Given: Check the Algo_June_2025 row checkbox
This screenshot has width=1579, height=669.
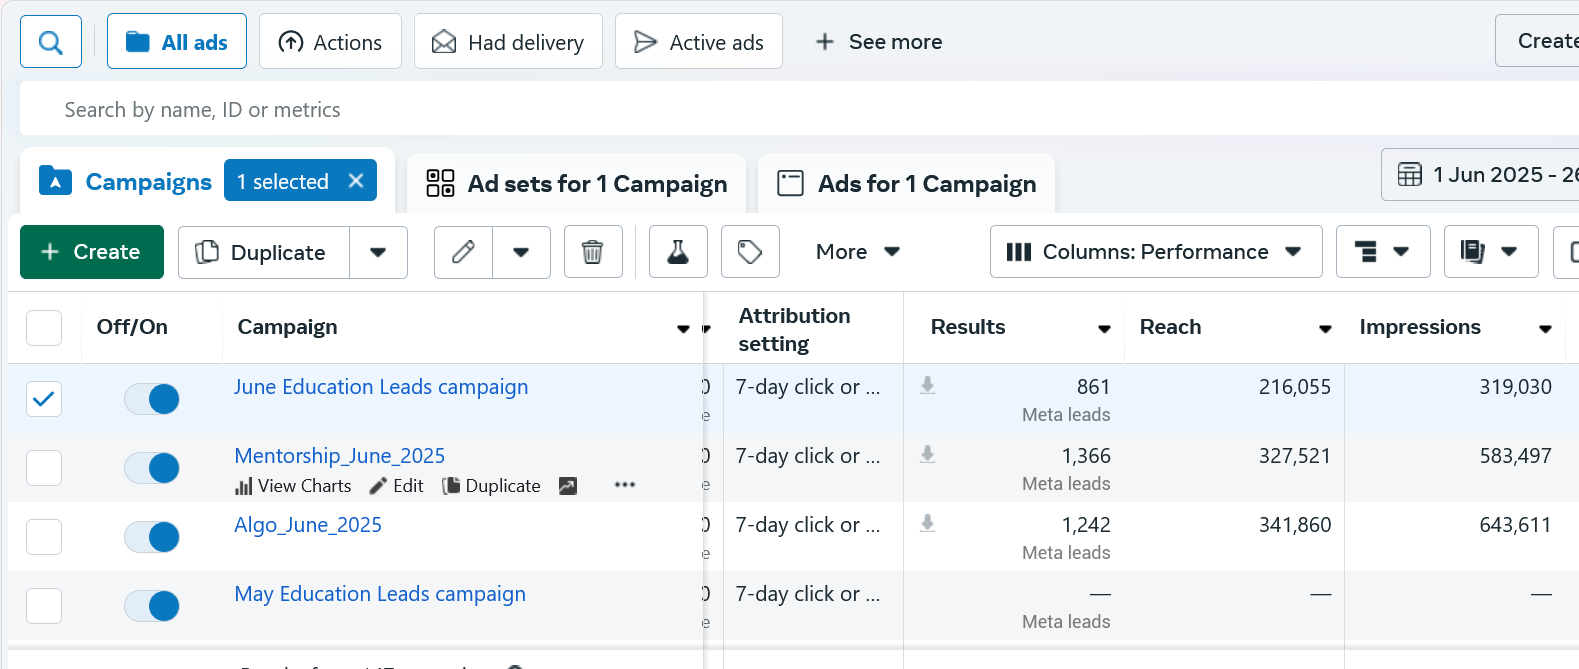Looking at the screenshot, I should click(44, 537).
